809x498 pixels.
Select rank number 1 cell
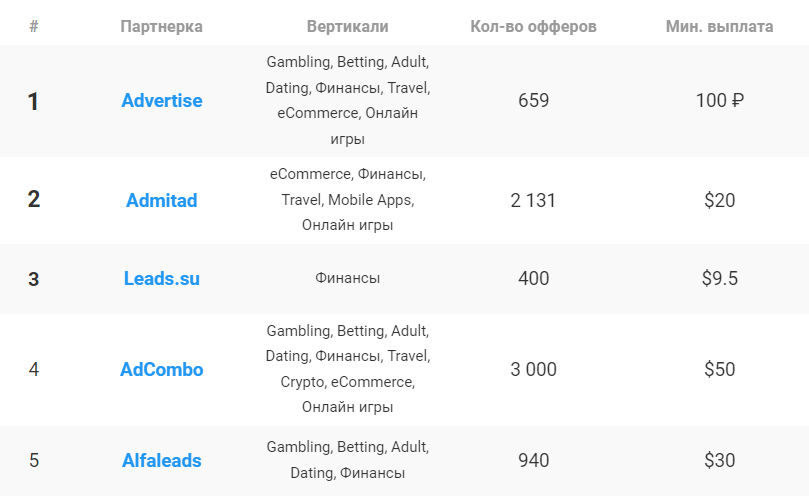coord(34,101)
